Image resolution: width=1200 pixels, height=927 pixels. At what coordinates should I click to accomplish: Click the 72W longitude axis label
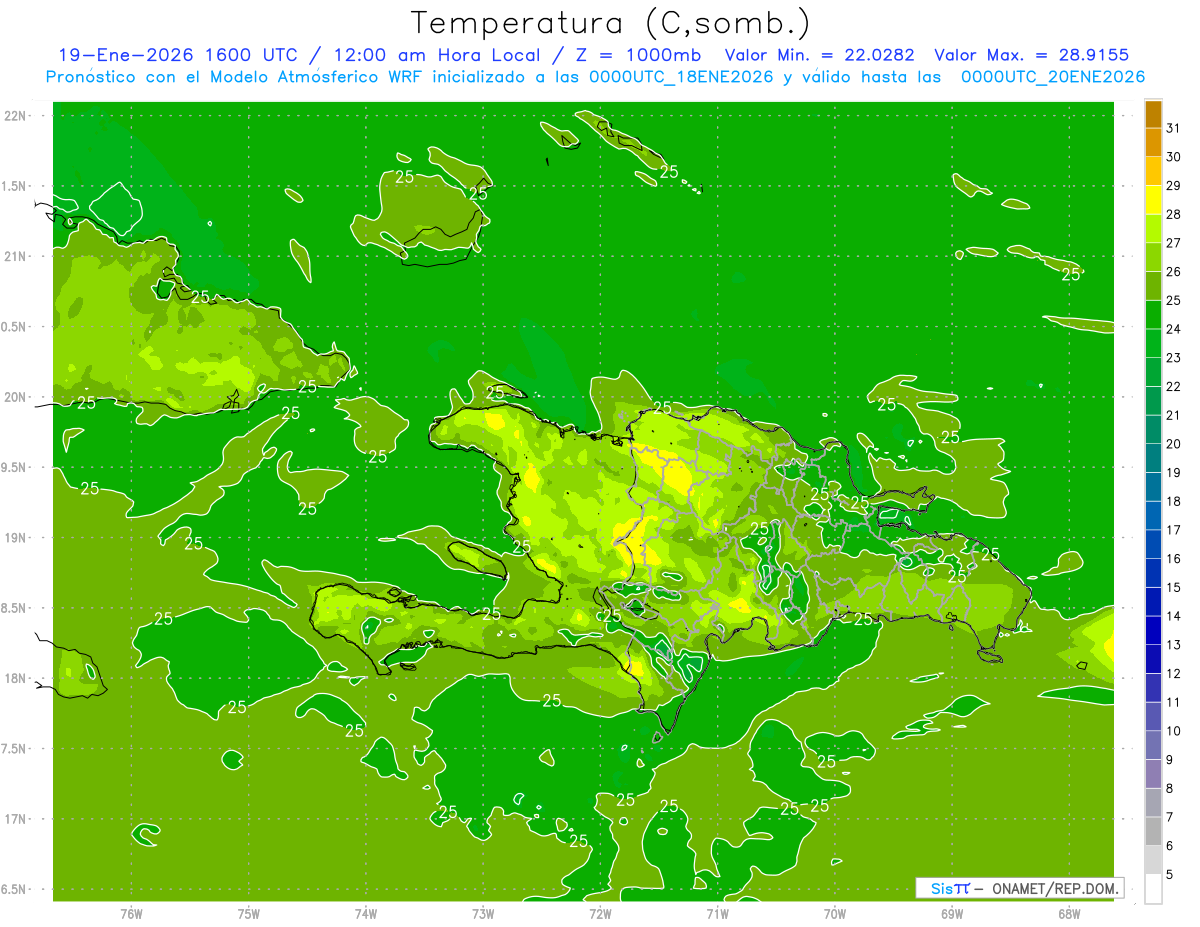(600, 914)
